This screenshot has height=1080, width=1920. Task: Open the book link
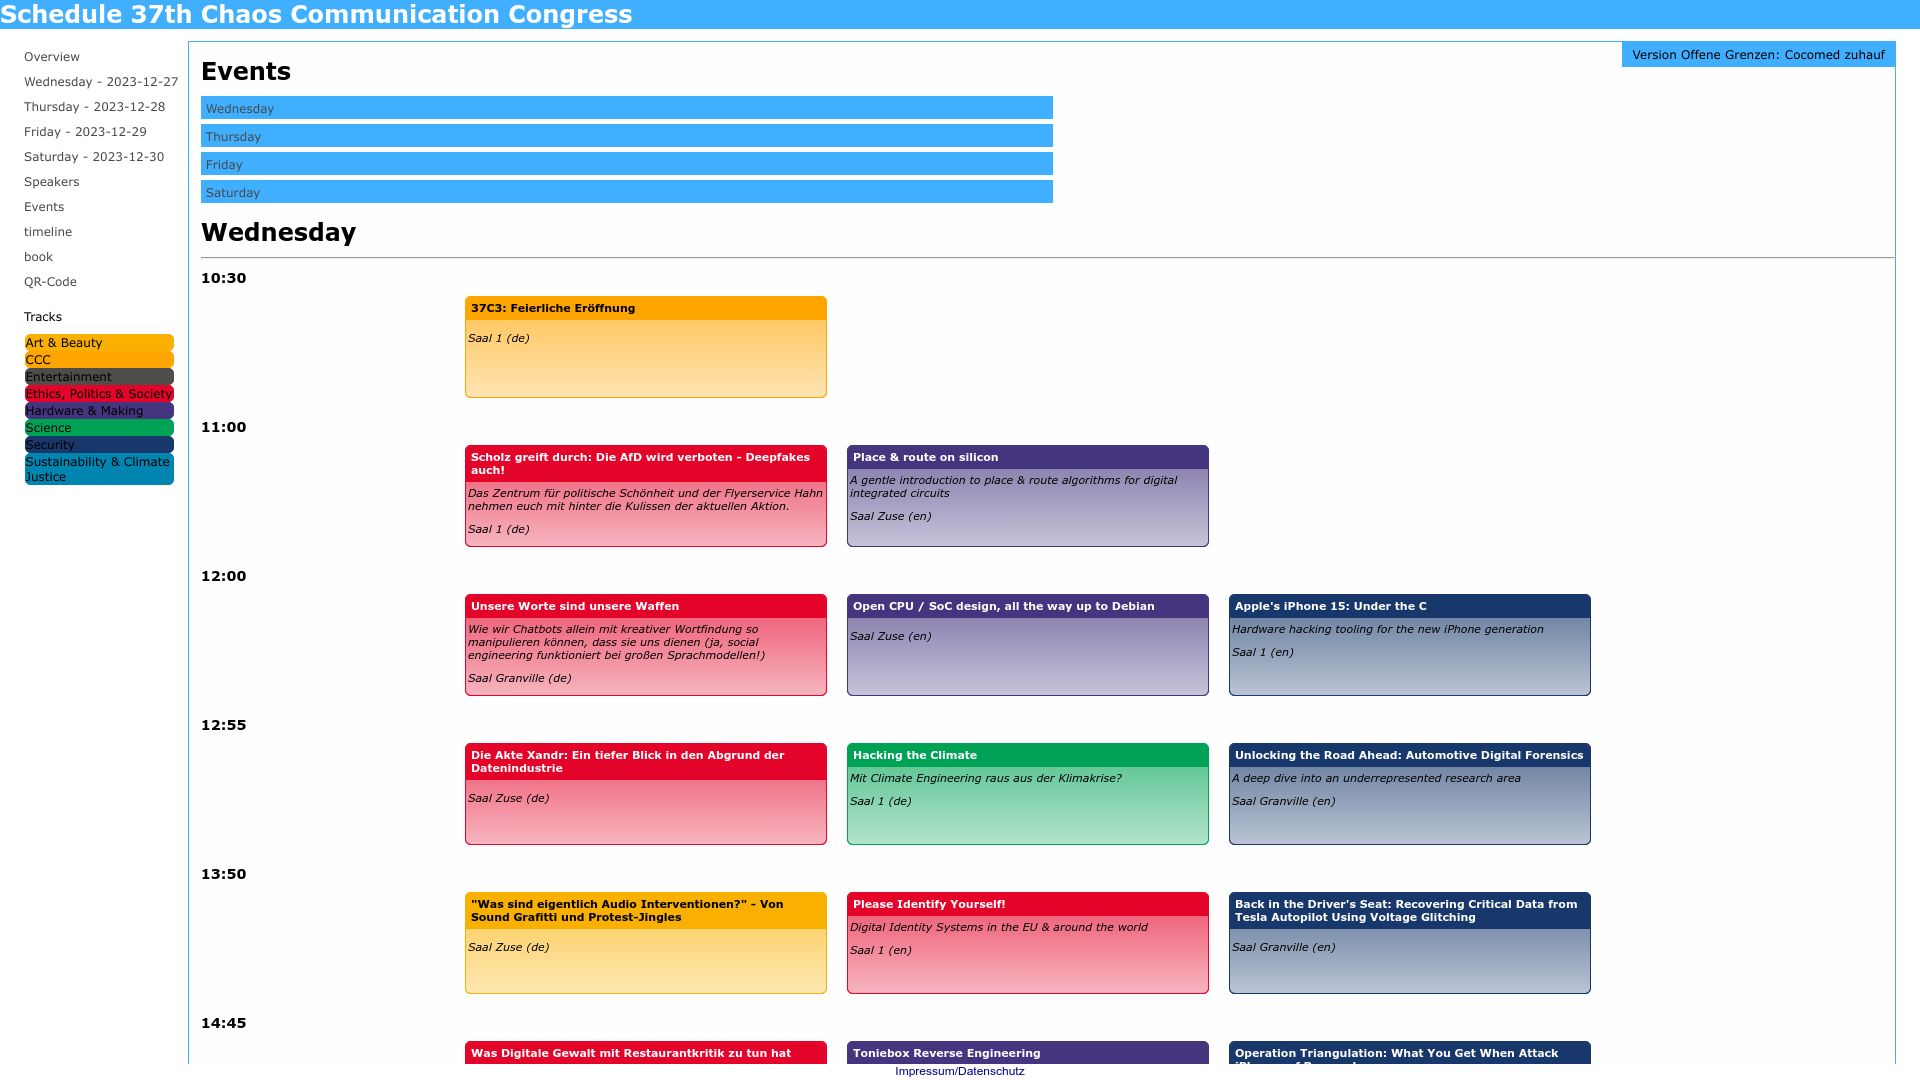(38, 257)
